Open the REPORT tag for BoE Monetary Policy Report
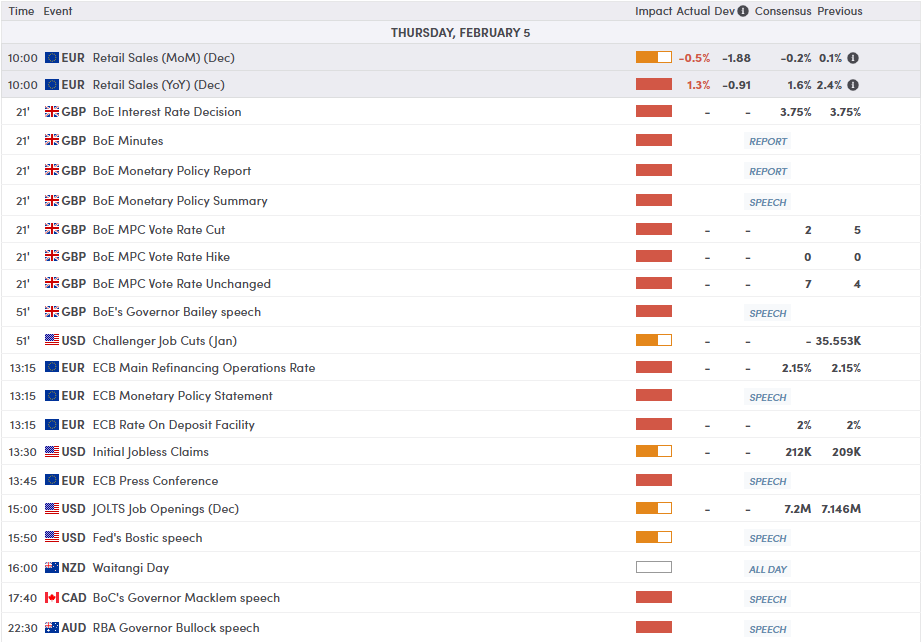This screenshot has height=642, width=923. click(x=768, y=171)
